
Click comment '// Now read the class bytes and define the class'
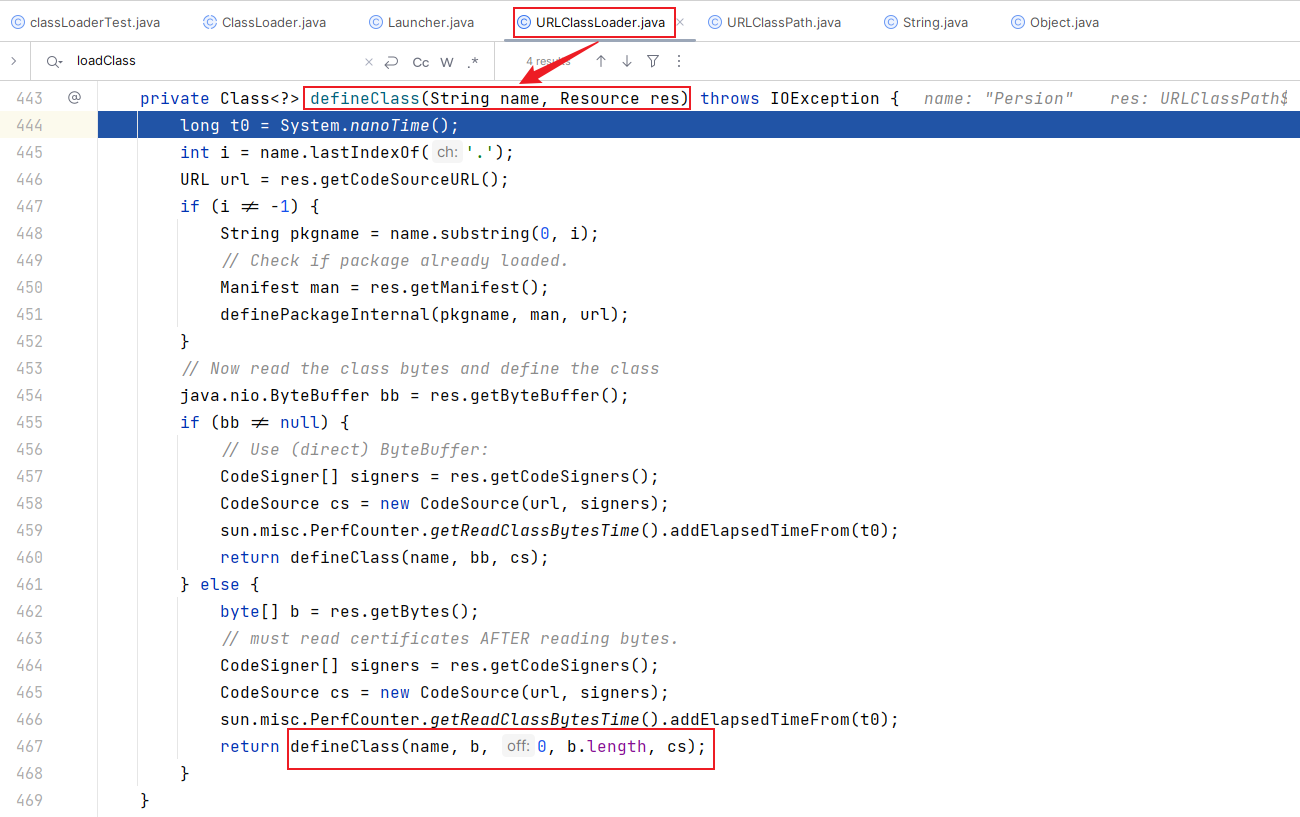point(419,368)
